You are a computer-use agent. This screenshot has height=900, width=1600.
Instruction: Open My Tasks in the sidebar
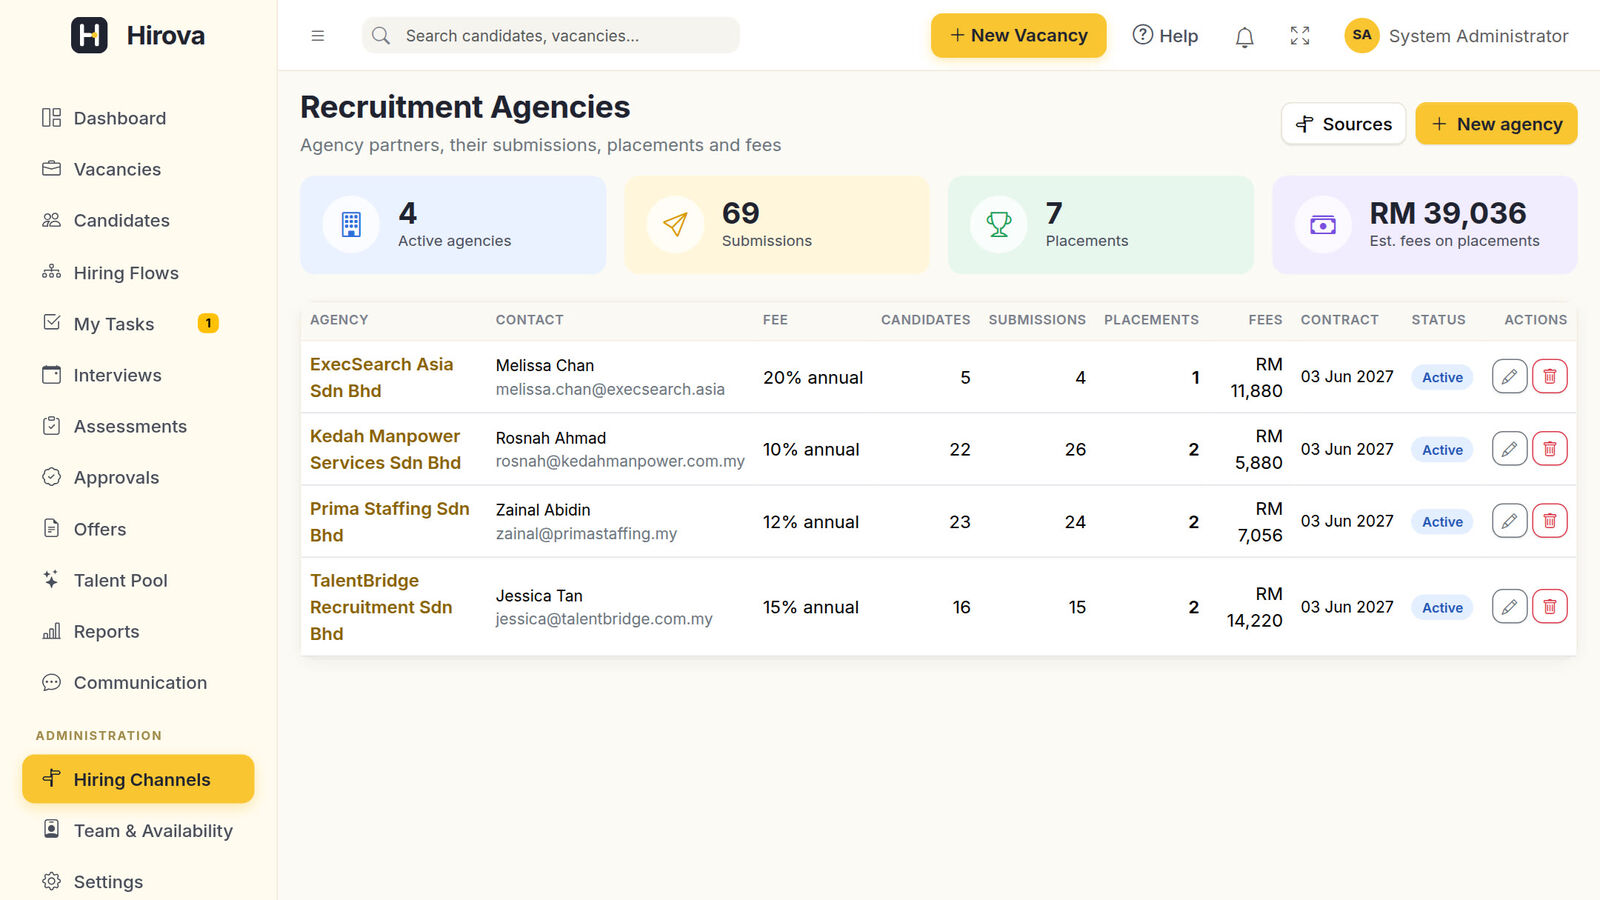(x=138, y=323)
